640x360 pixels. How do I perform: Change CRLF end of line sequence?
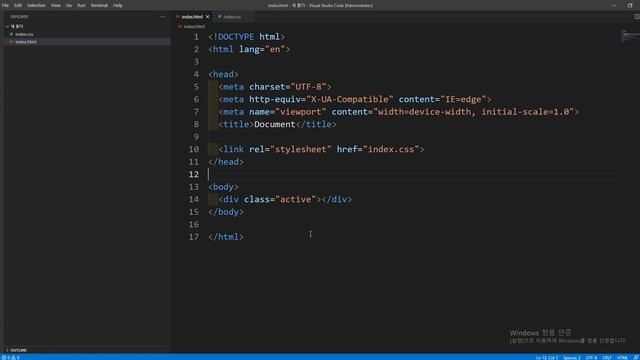point(607,357)
